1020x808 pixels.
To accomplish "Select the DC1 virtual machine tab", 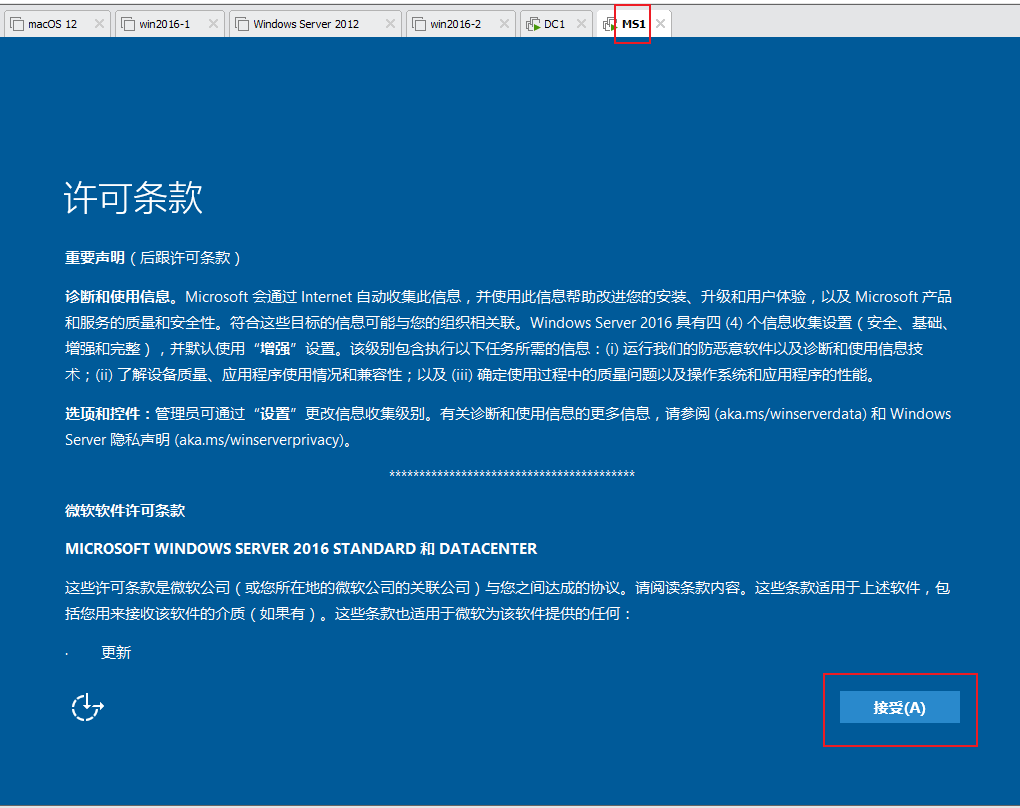I will tap(556, 24).
